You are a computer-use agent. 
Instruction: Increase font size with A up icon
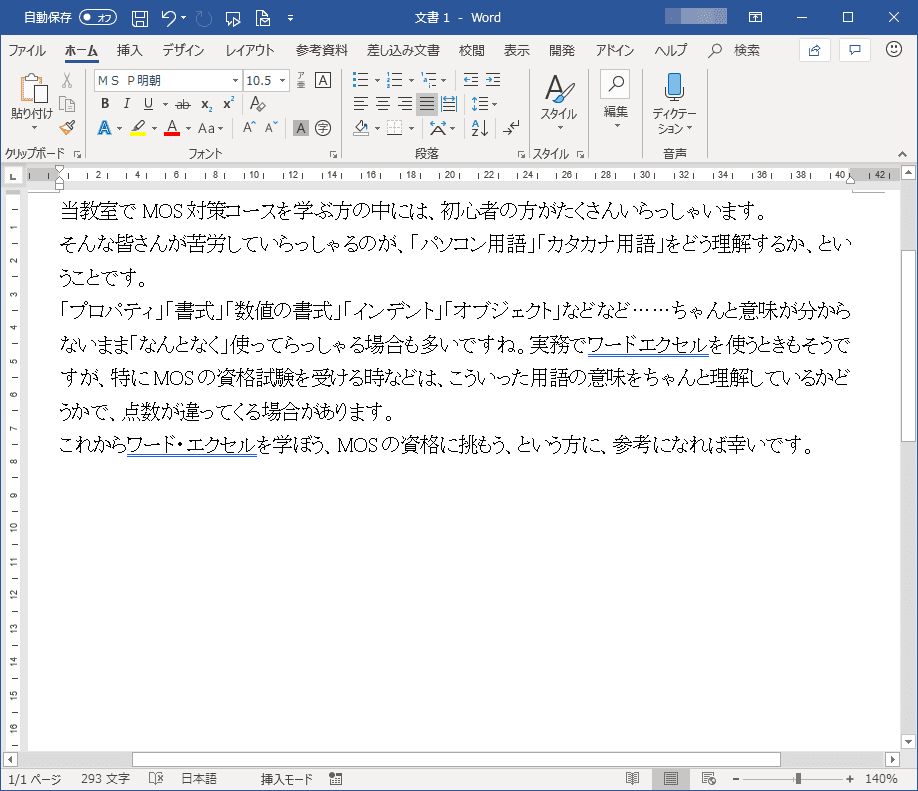(x=249, y=128)
